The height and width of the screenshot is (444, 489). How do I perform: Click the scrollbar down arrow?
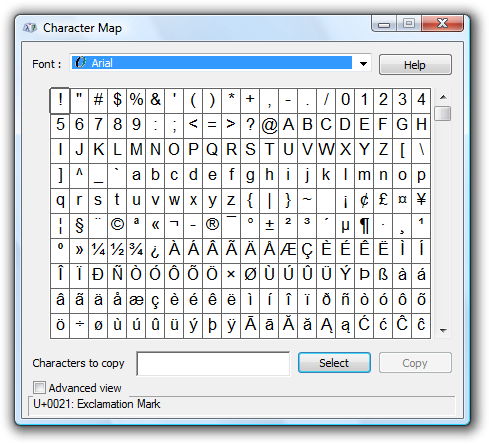coord(443,331)
